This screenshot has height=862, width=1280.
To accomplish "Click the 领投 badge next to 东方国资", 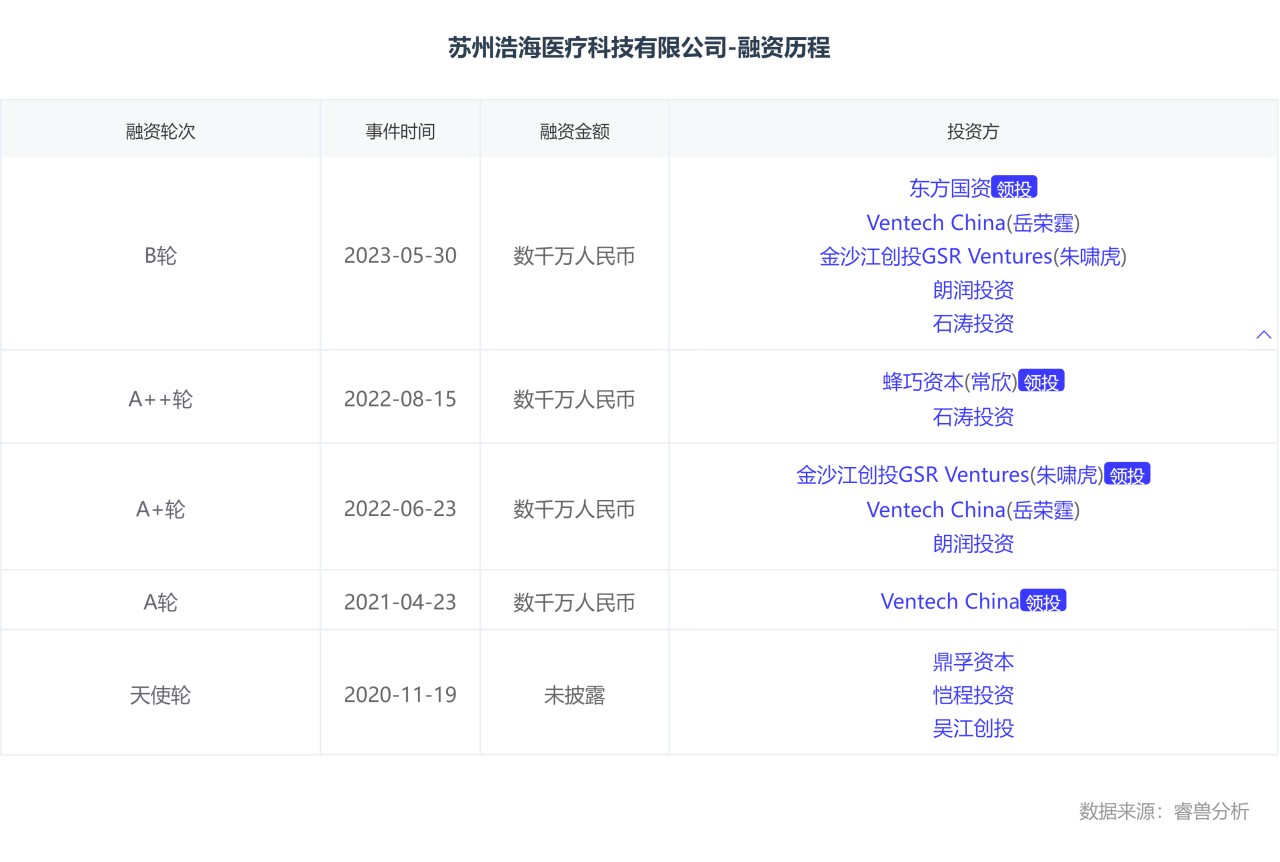I will pyautogui.click(x=1015, y=188).
